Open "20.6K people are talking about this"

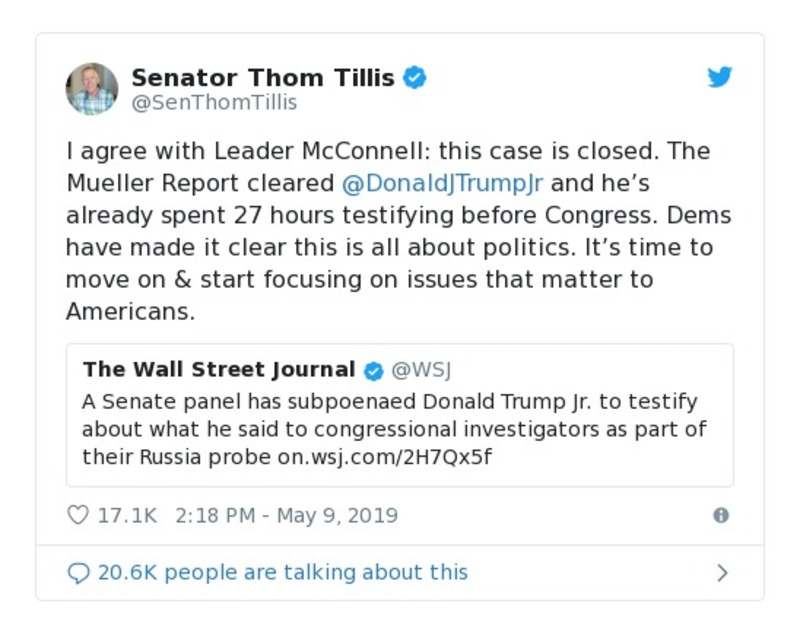click(282, 573)
